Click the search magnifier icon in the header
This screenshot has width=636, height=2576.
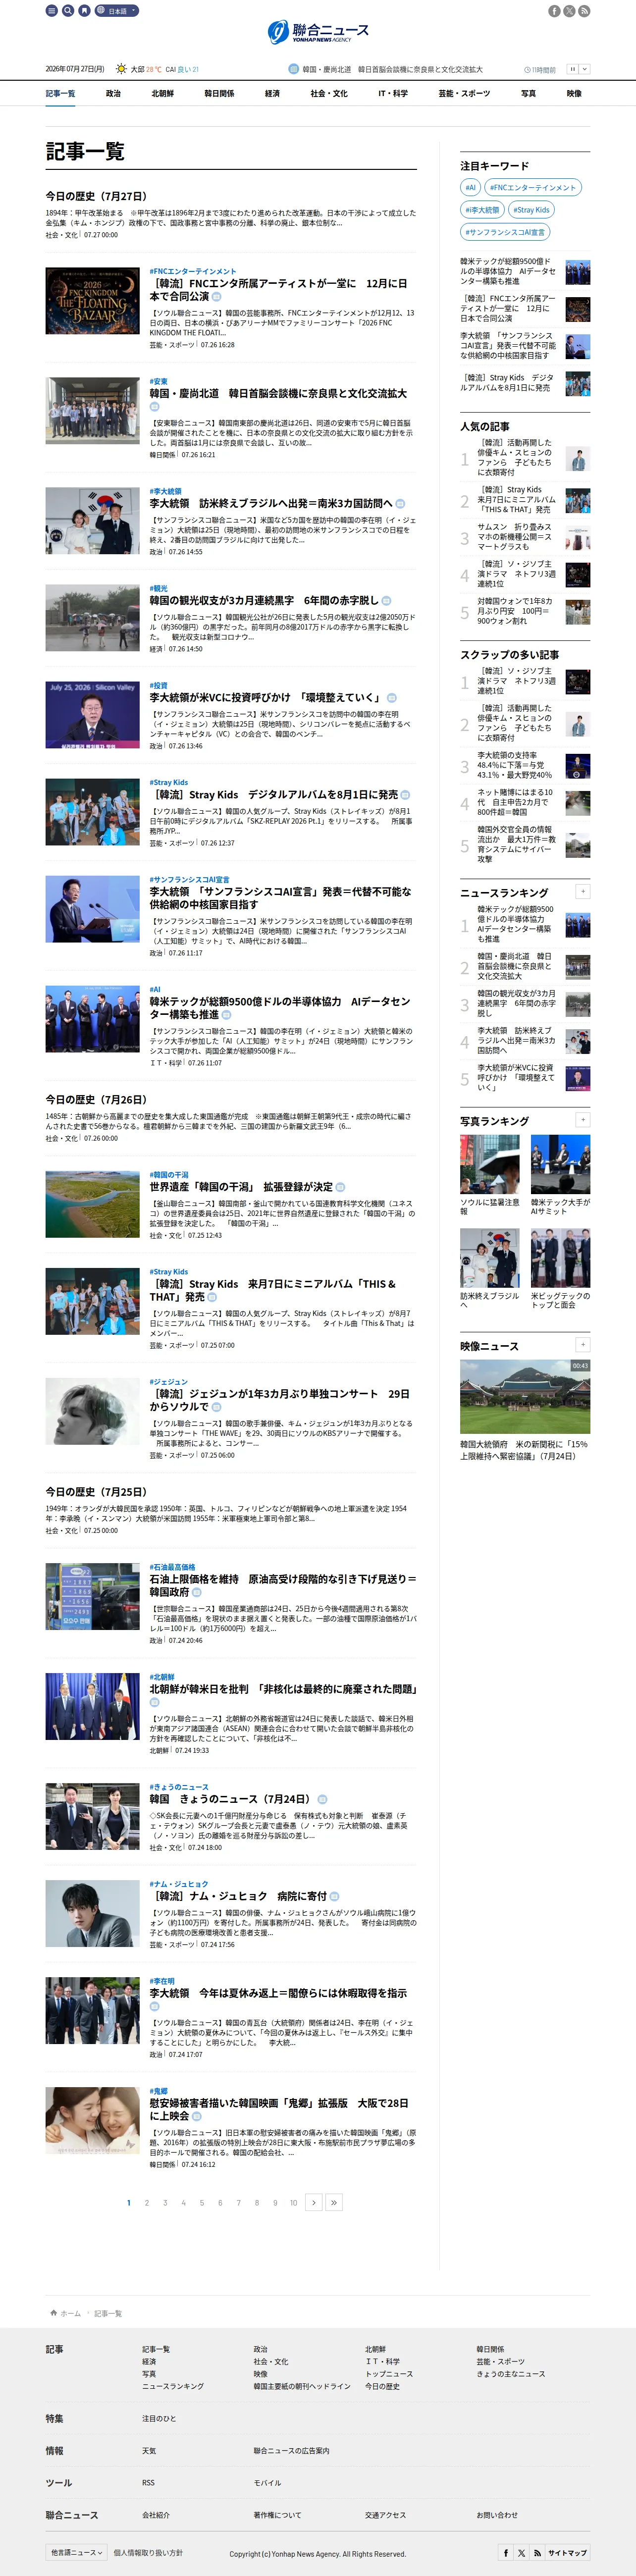pos(68,11)
